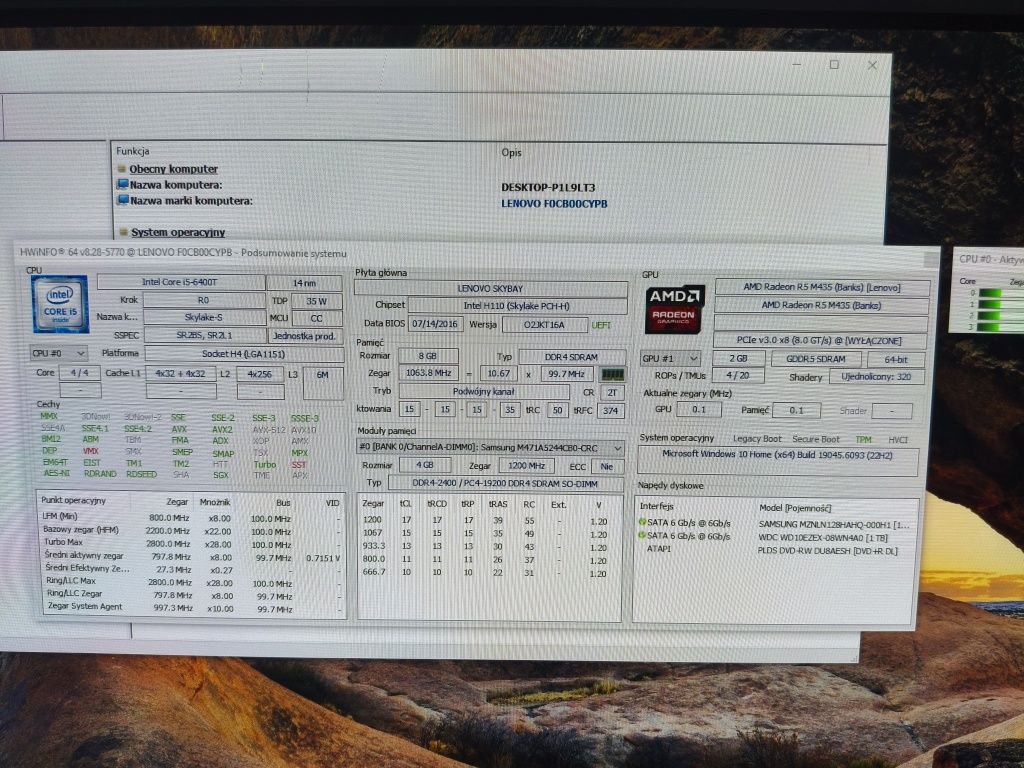
Task: Click the Legacy Boot label
Action: point(757,439)
